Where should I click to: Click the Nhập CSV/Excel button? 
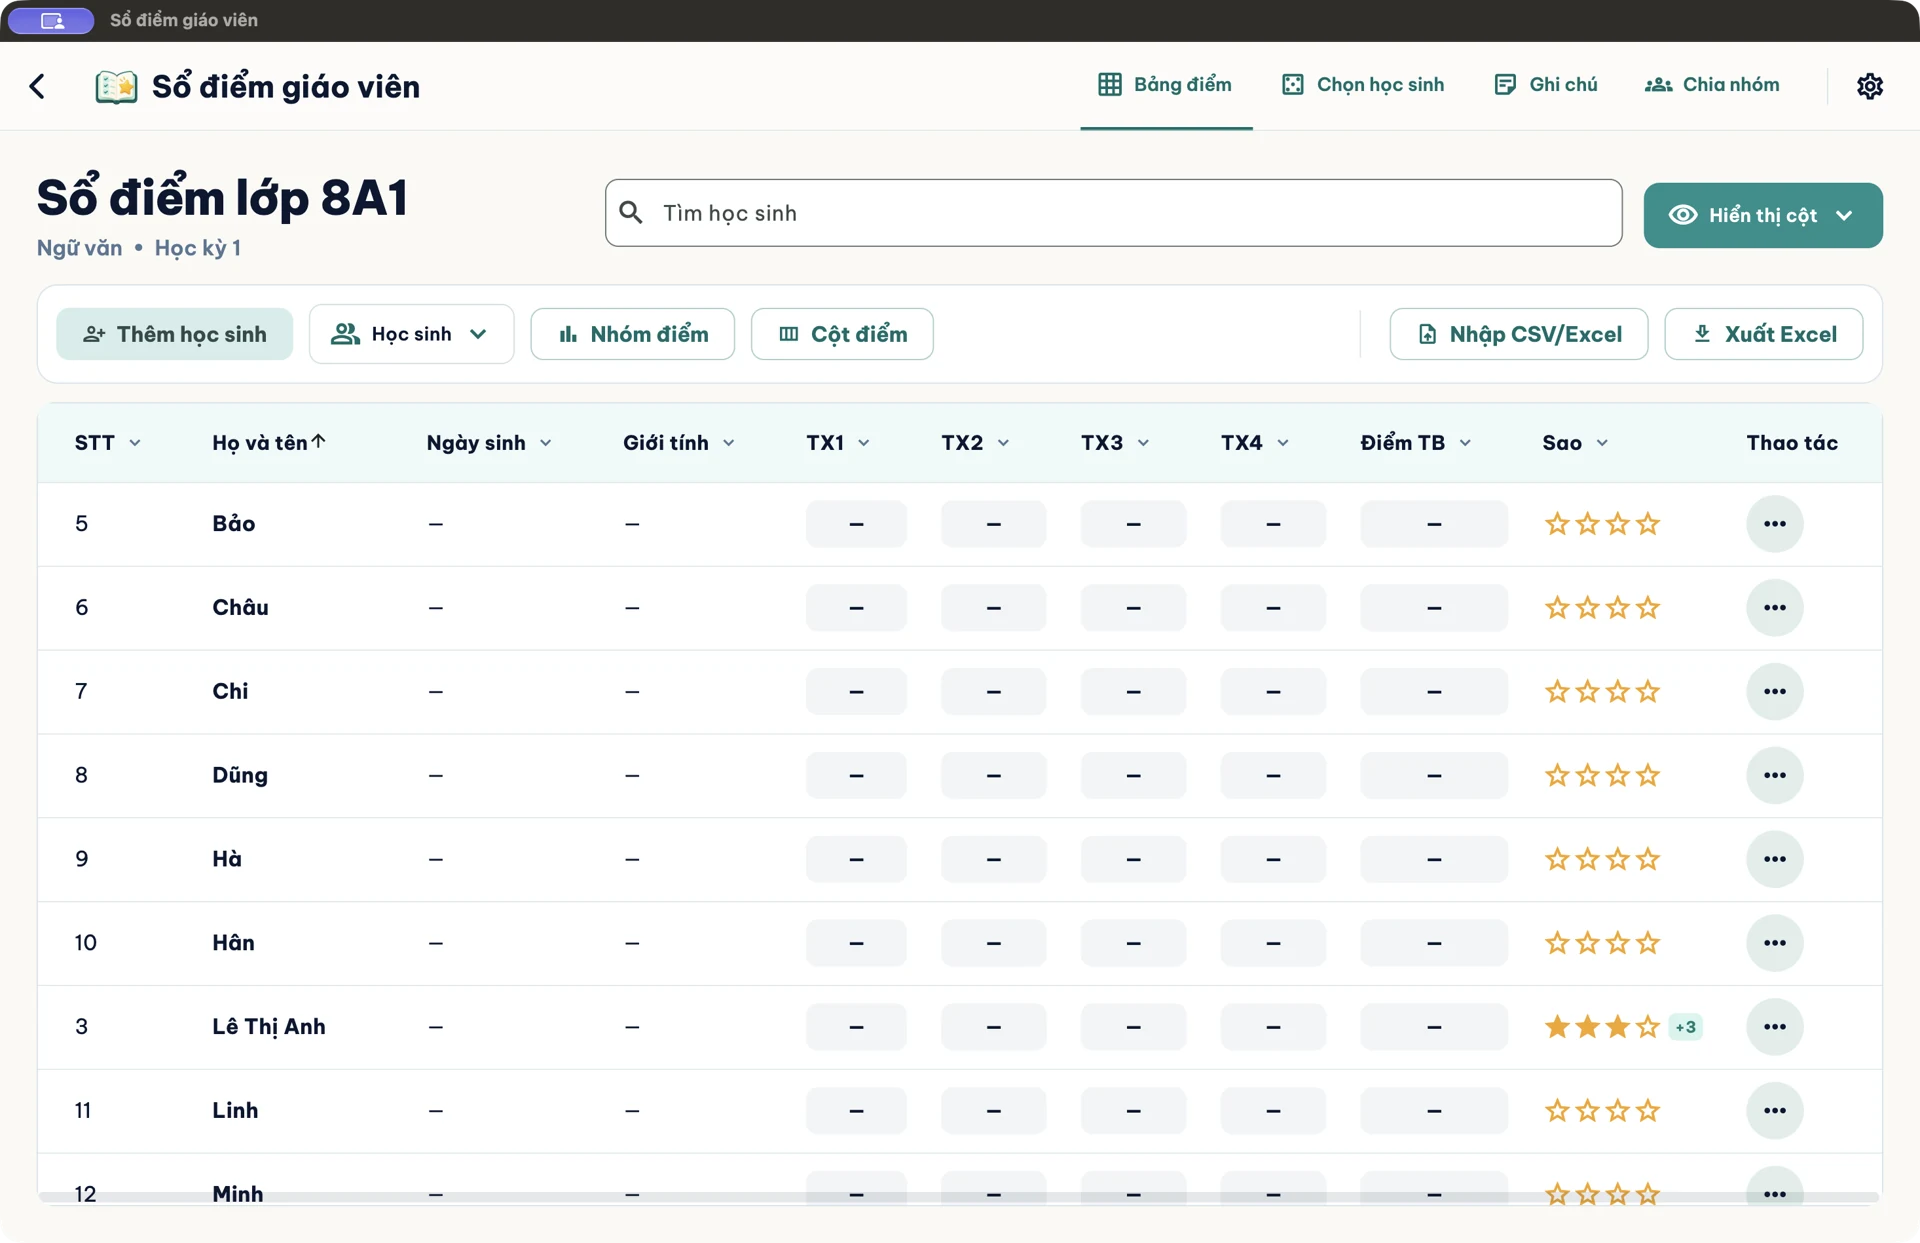(x=1519, y=334)
